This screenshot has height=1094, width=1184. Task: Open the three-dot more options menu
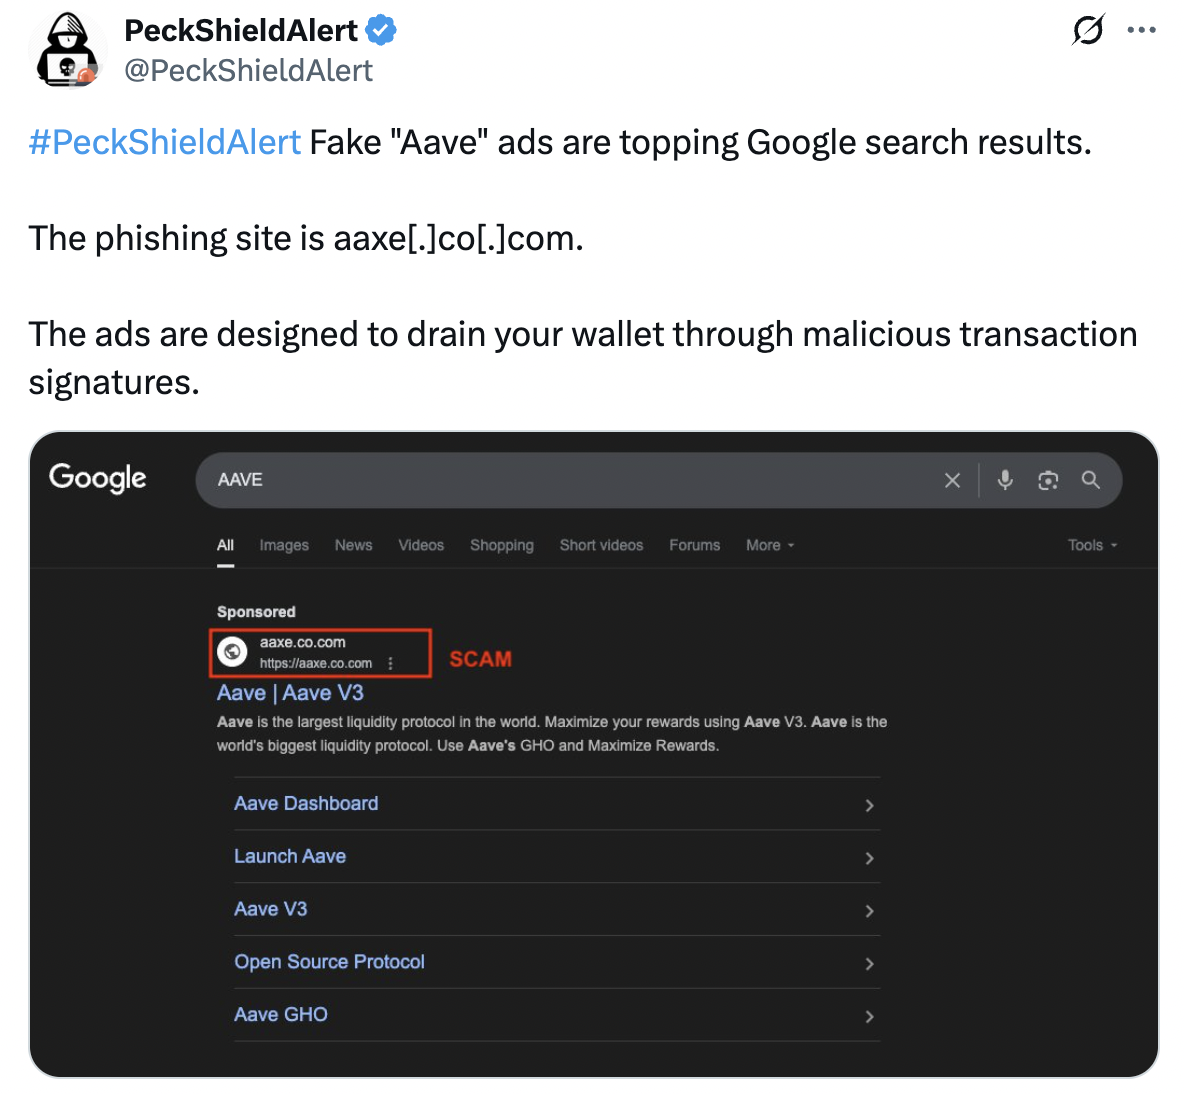(x=1141, y=30)
